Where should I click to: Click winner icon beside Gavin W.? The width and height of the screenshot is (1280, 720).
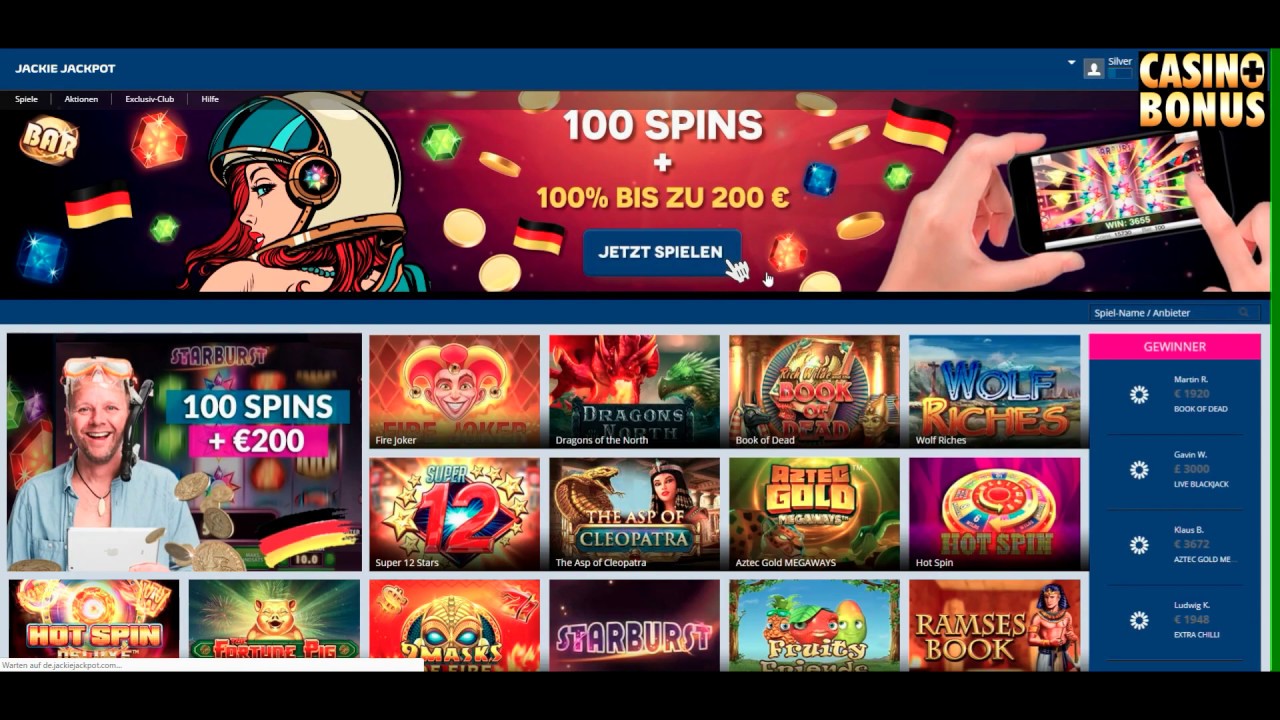(x=1139, y=470)
